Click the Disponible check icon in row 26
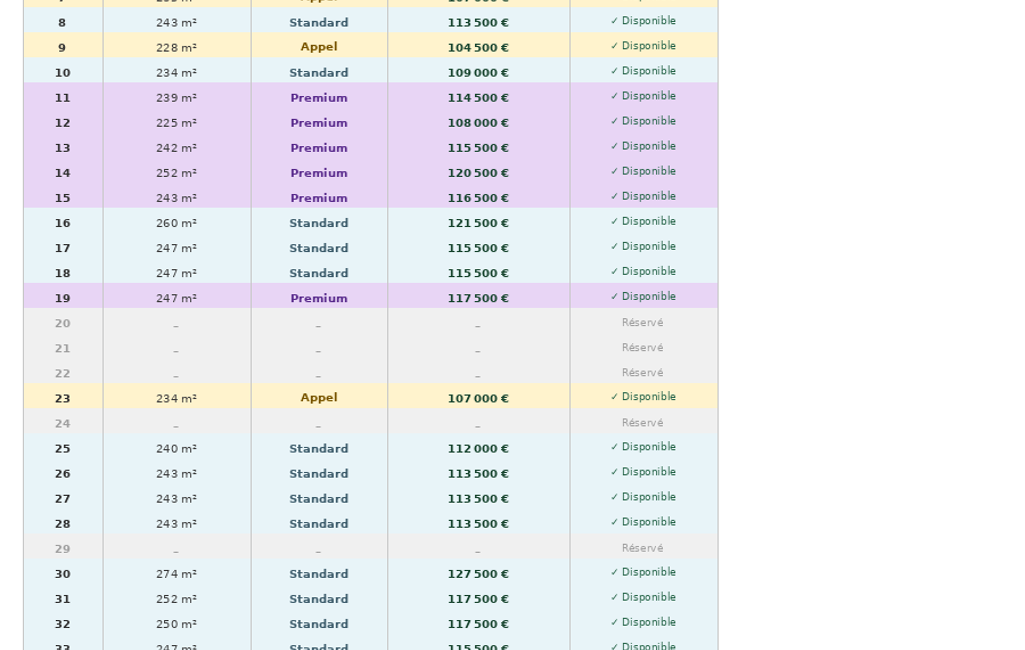 click(x=614, y=472)
